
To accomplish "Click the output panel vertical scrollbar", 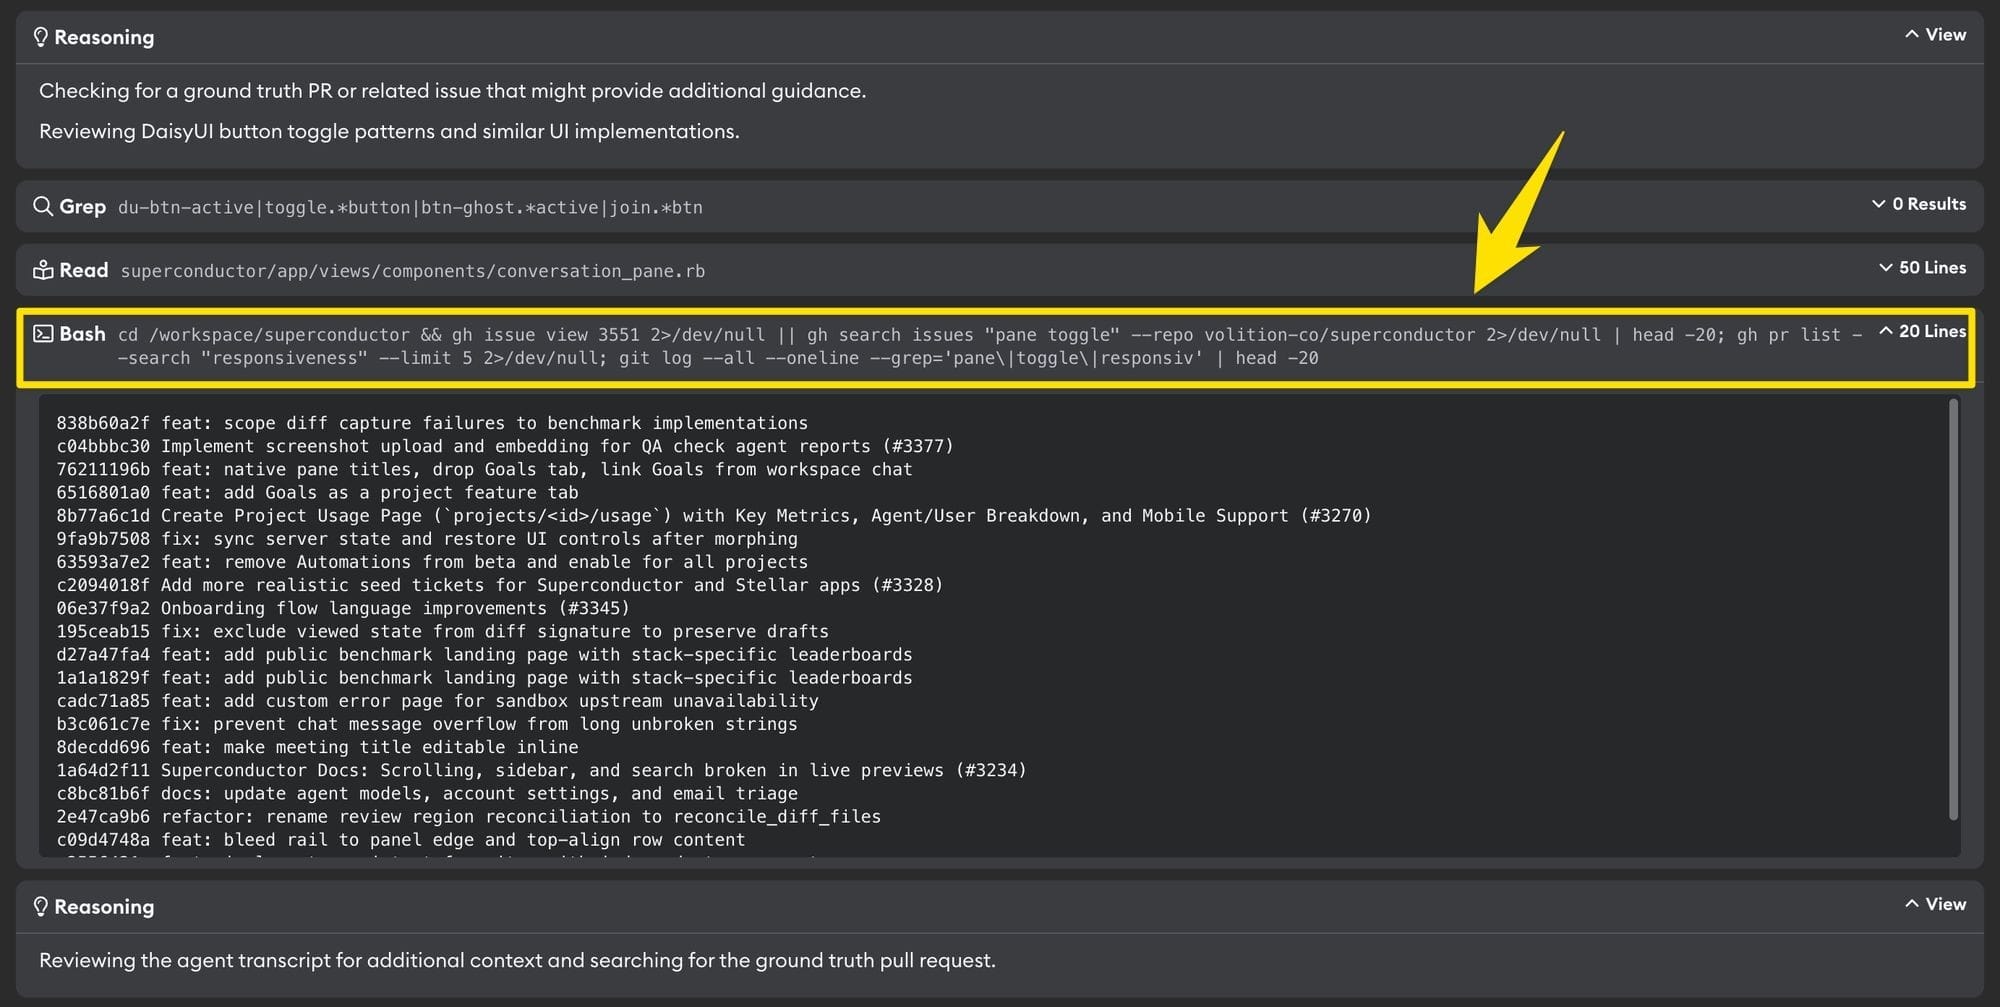I will click(x=1954, y=610).
